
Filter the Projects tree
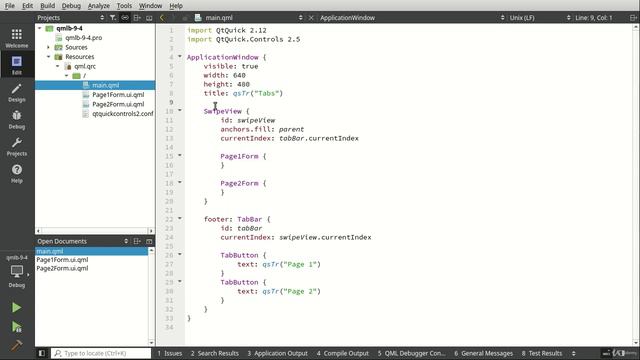[113, 18]
